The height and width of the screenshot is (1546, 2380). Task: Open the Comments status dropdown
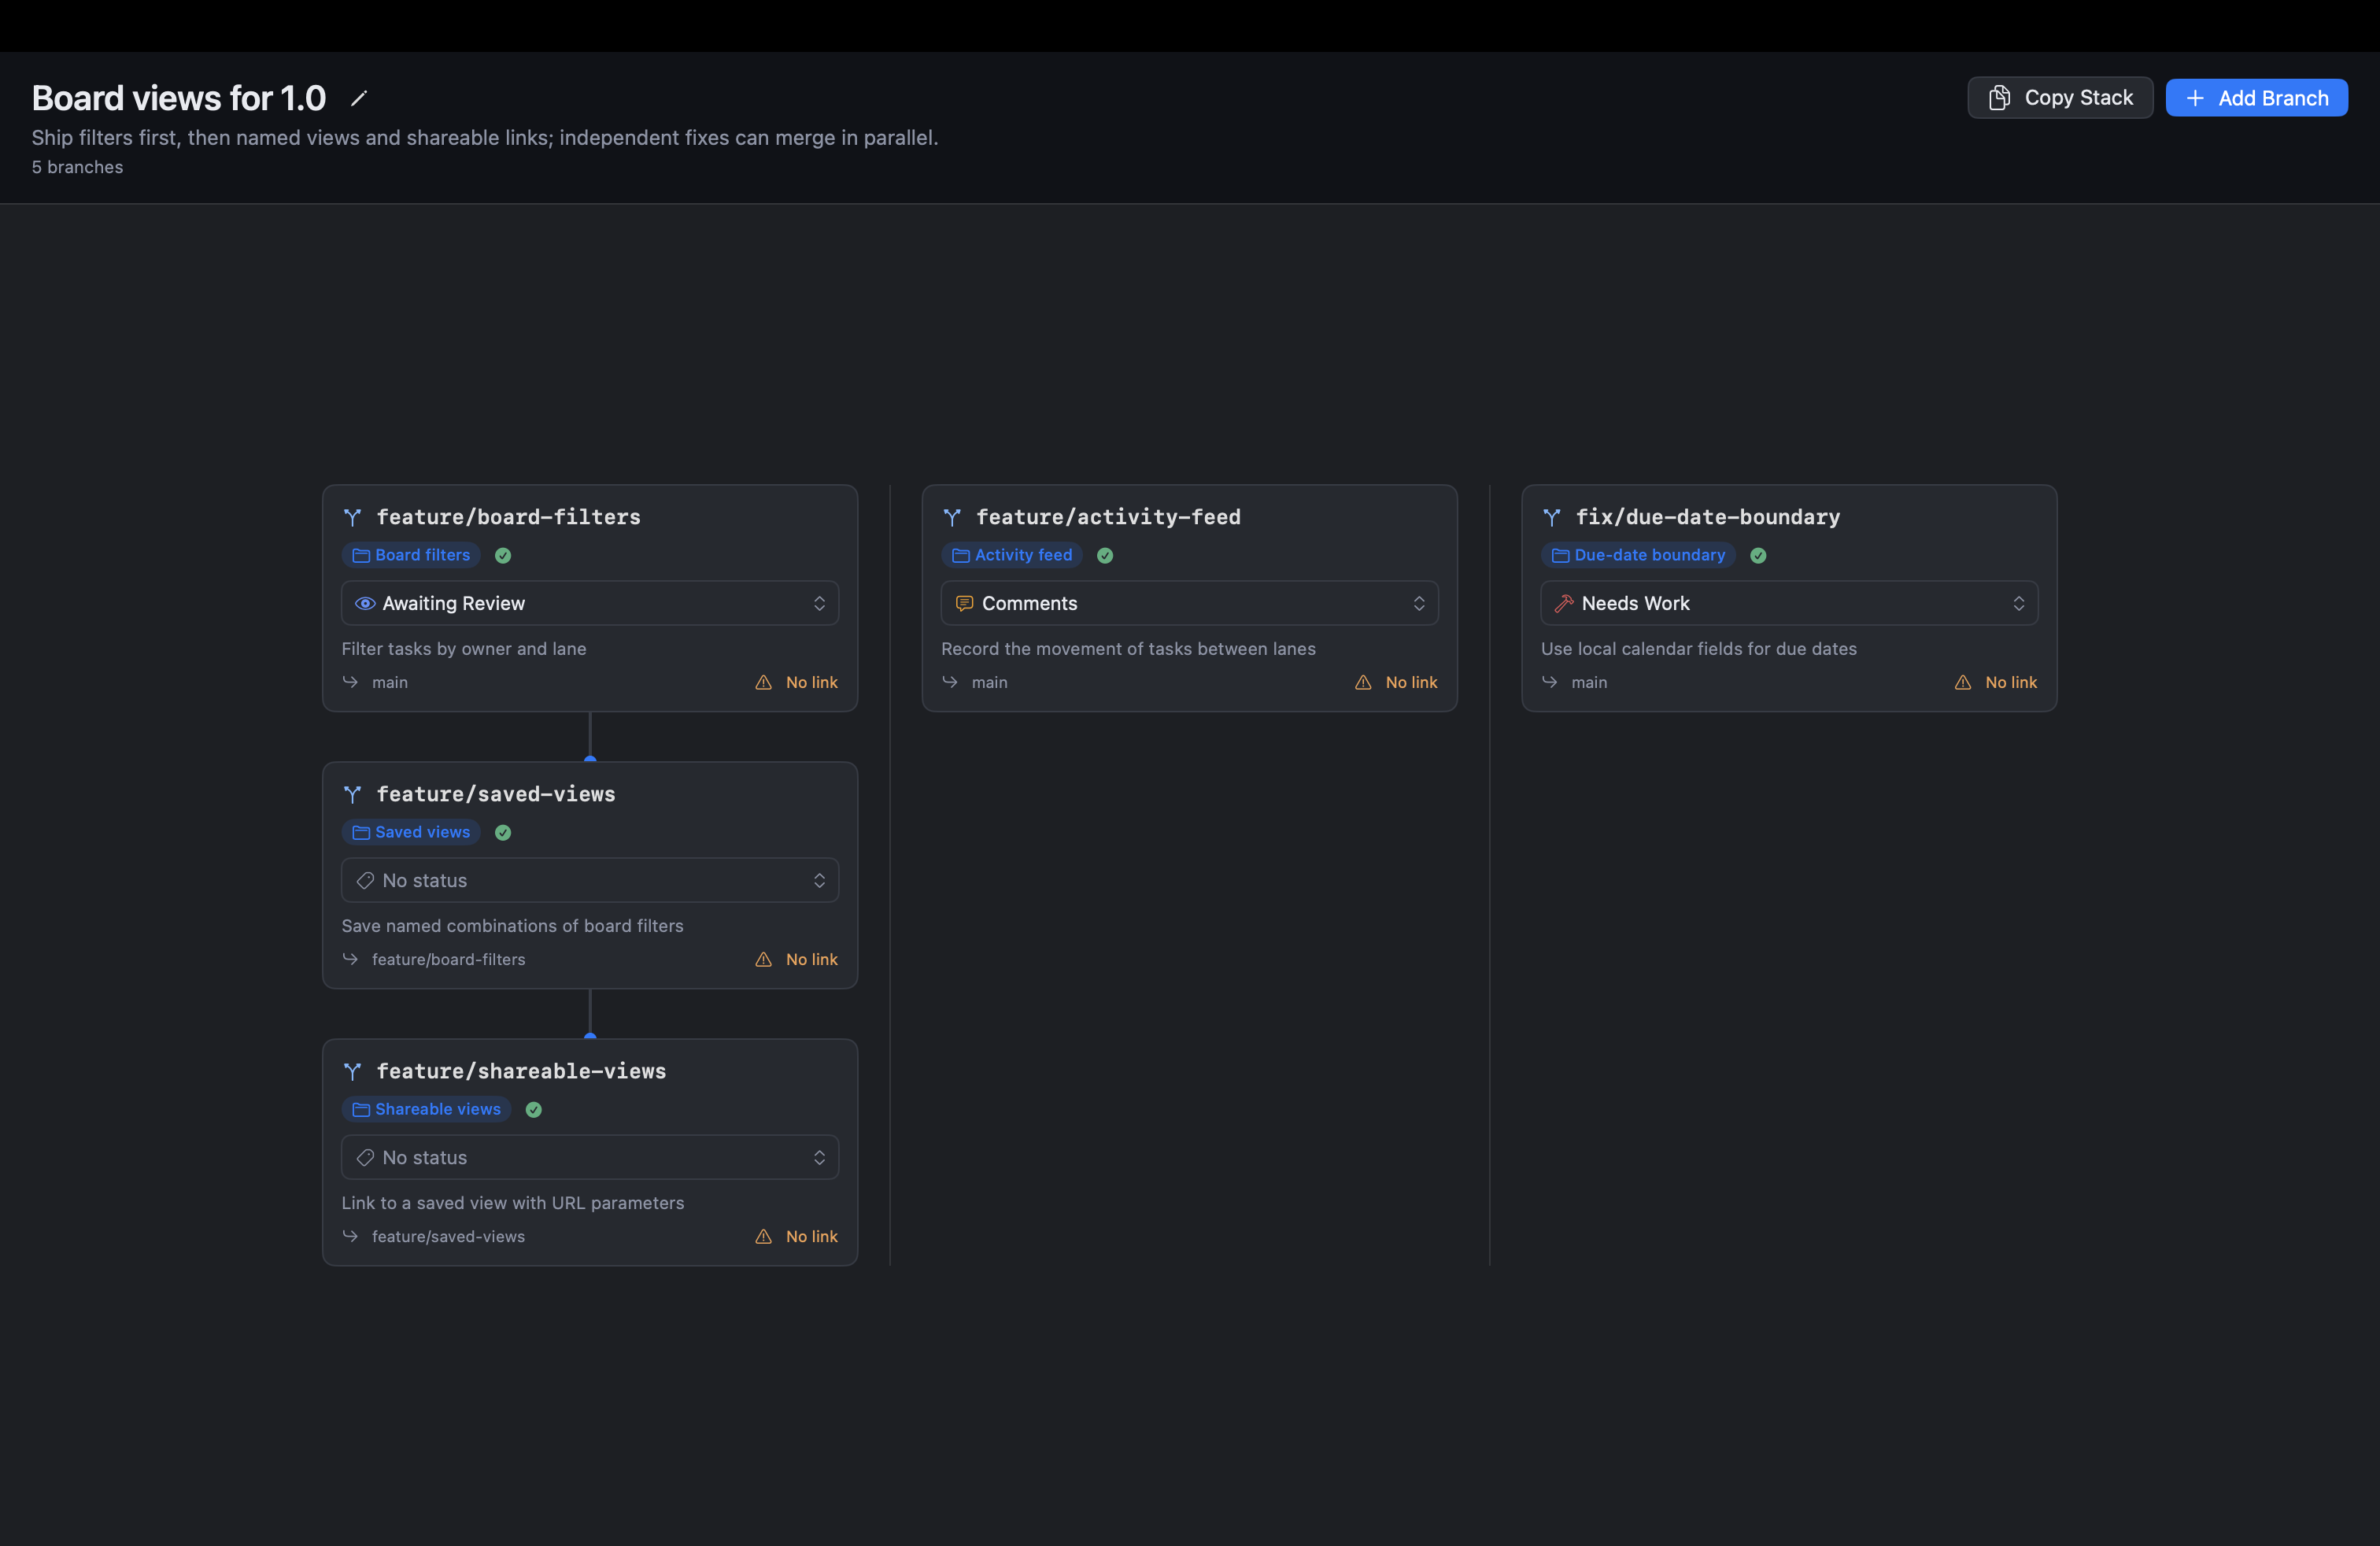click(1189, 603)
